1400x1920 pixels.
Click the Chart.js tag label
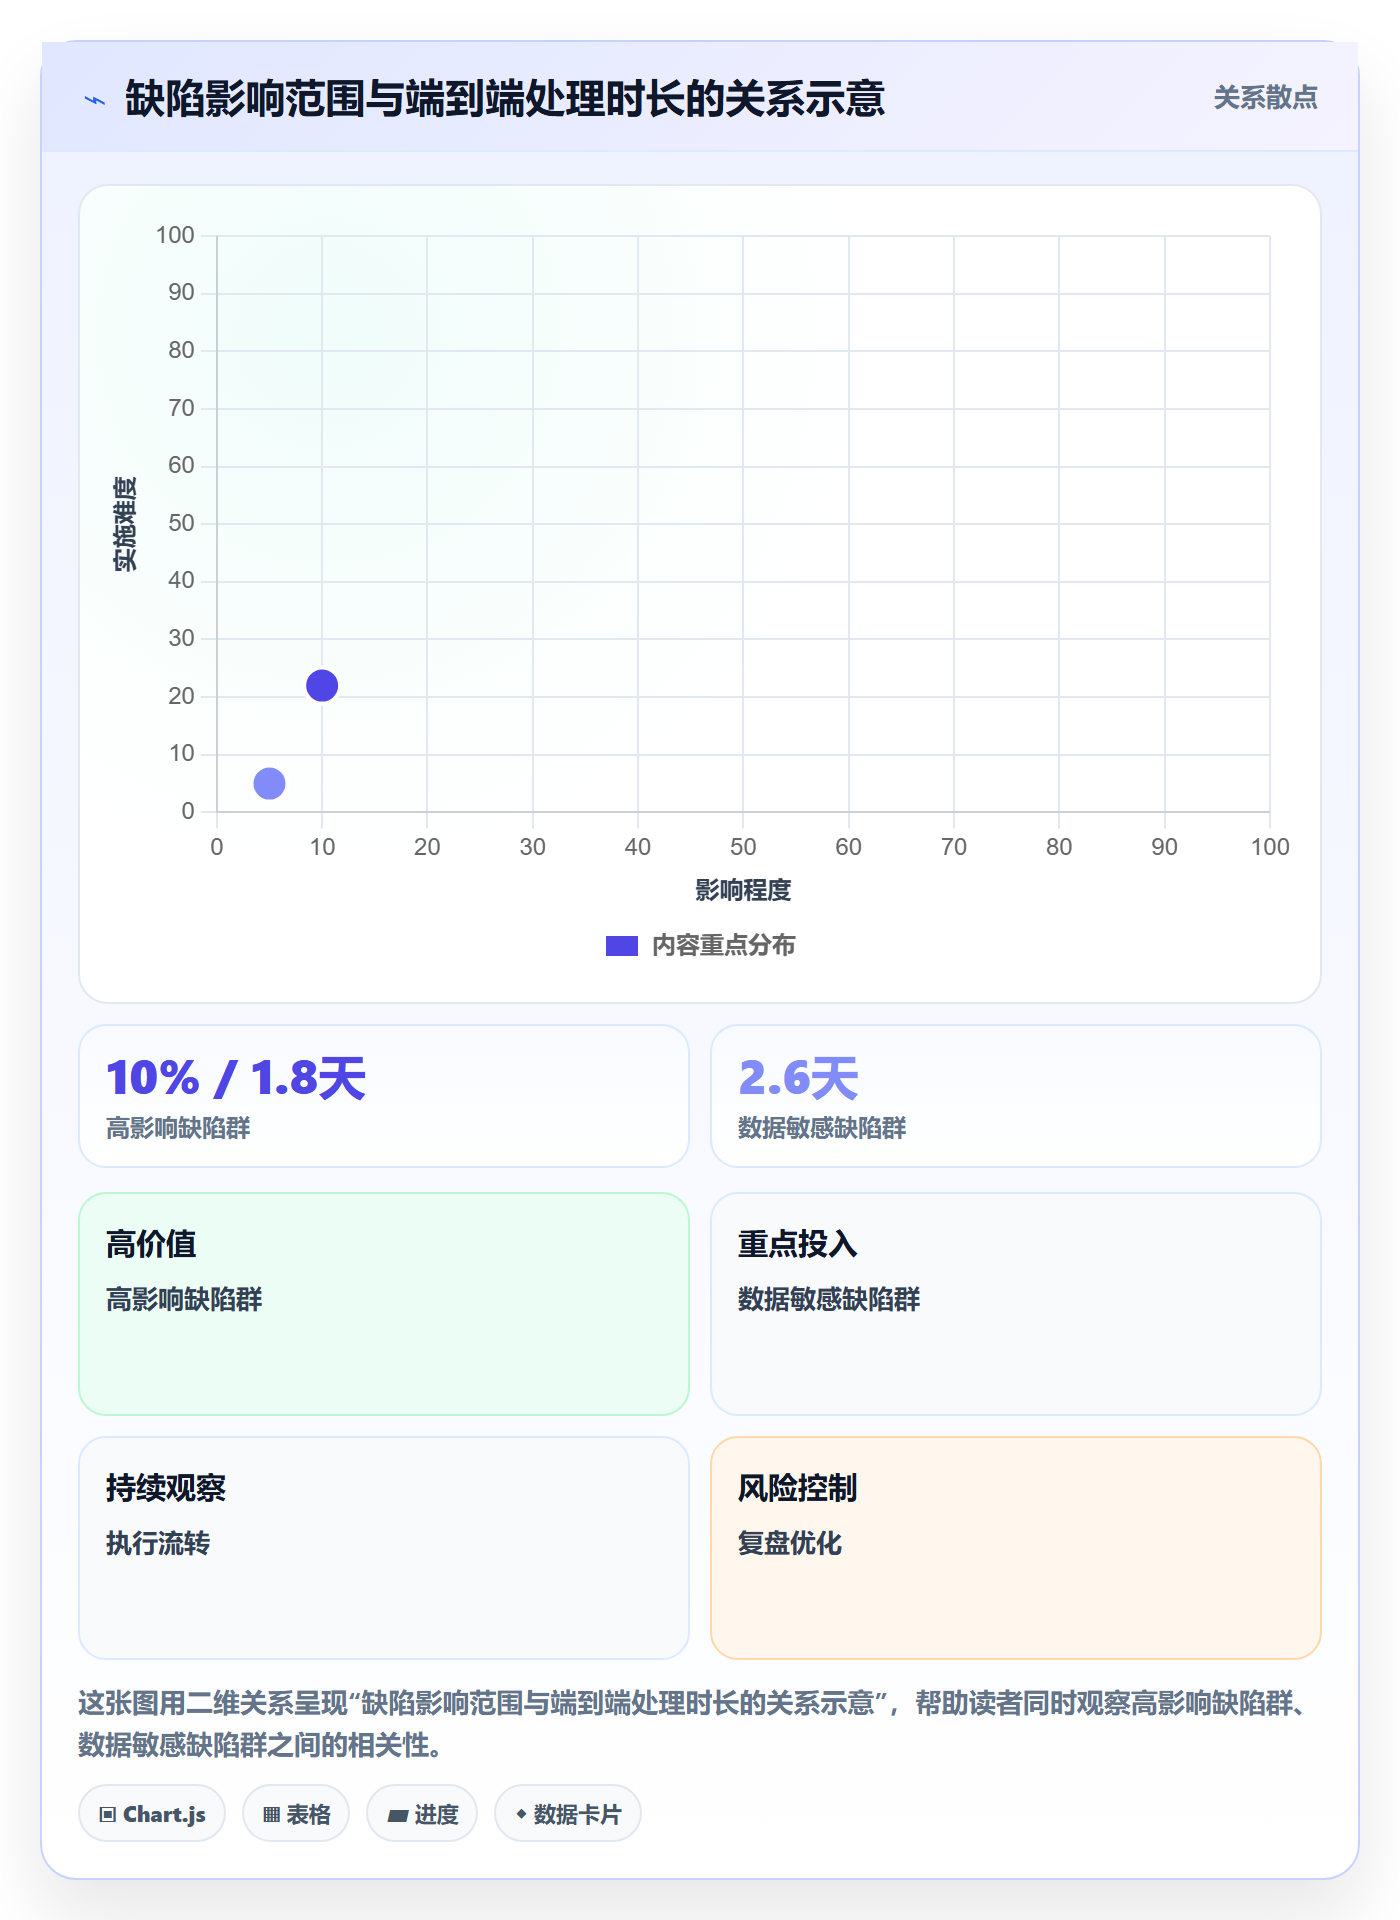tap(164, 1814)
